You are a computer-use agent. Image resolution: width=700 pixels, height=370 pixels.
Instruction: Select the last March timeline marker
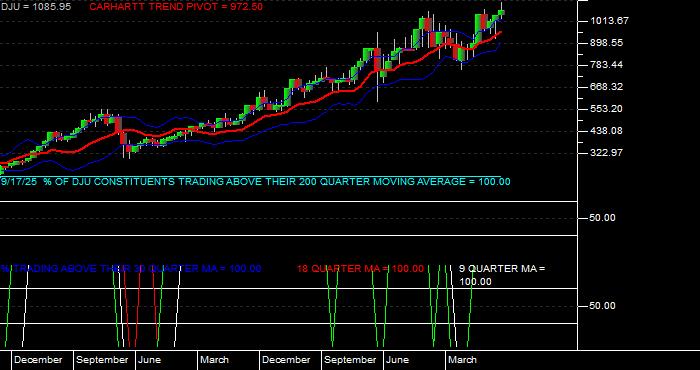(462, 360)
